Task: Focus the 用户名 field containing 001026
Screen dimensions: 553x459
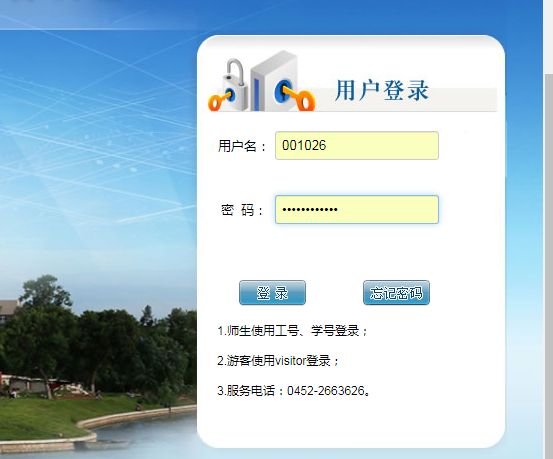Action: pos(357,145)
